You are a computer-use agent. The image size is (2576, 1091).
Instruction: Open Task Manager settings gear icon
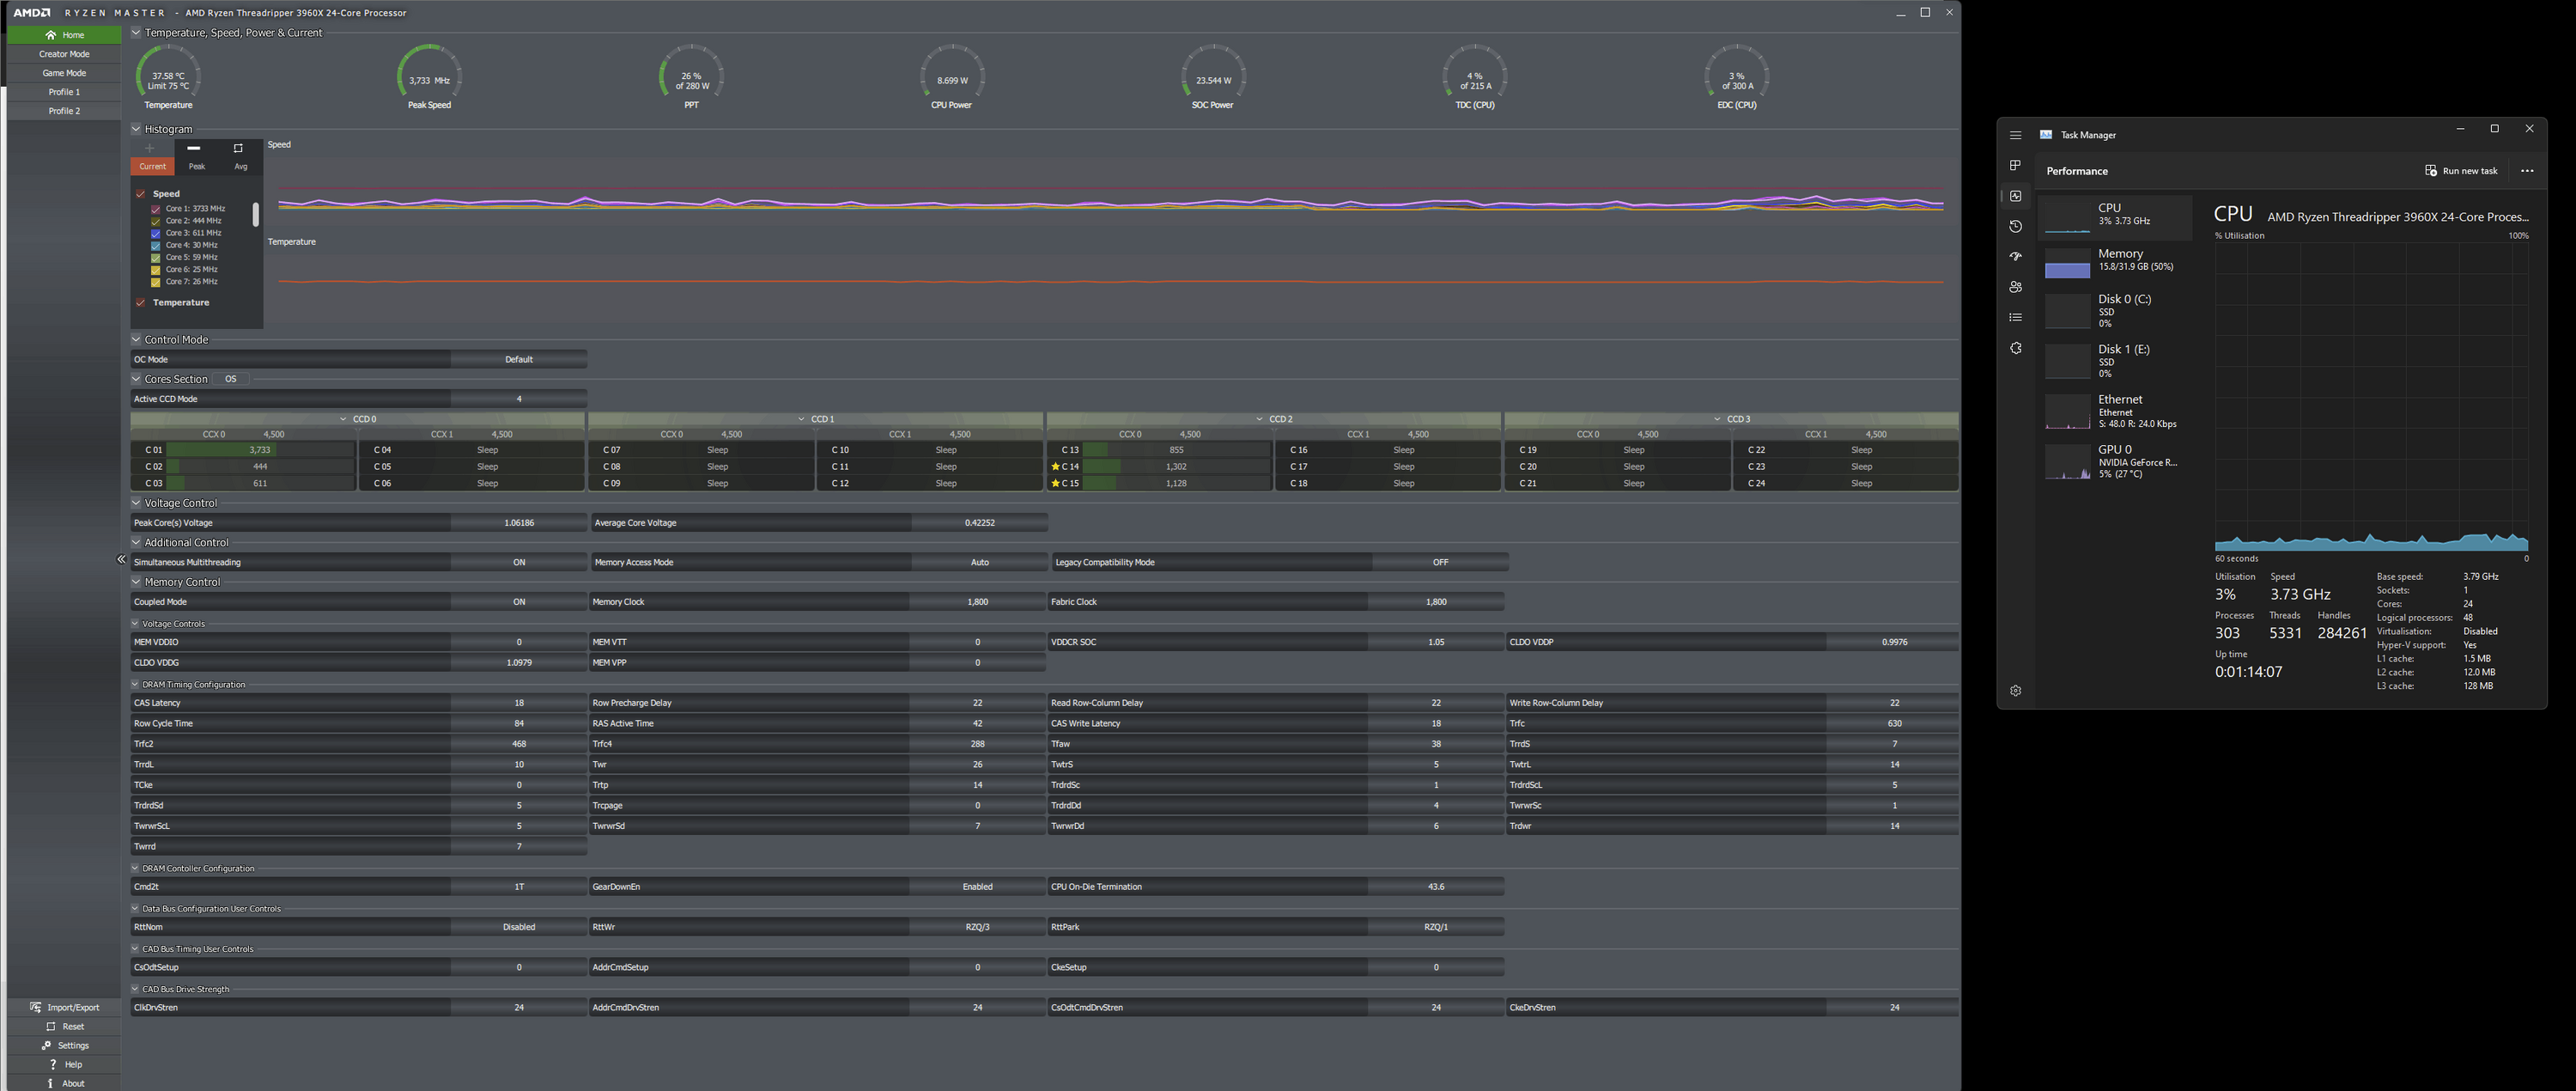point(2016,690)
